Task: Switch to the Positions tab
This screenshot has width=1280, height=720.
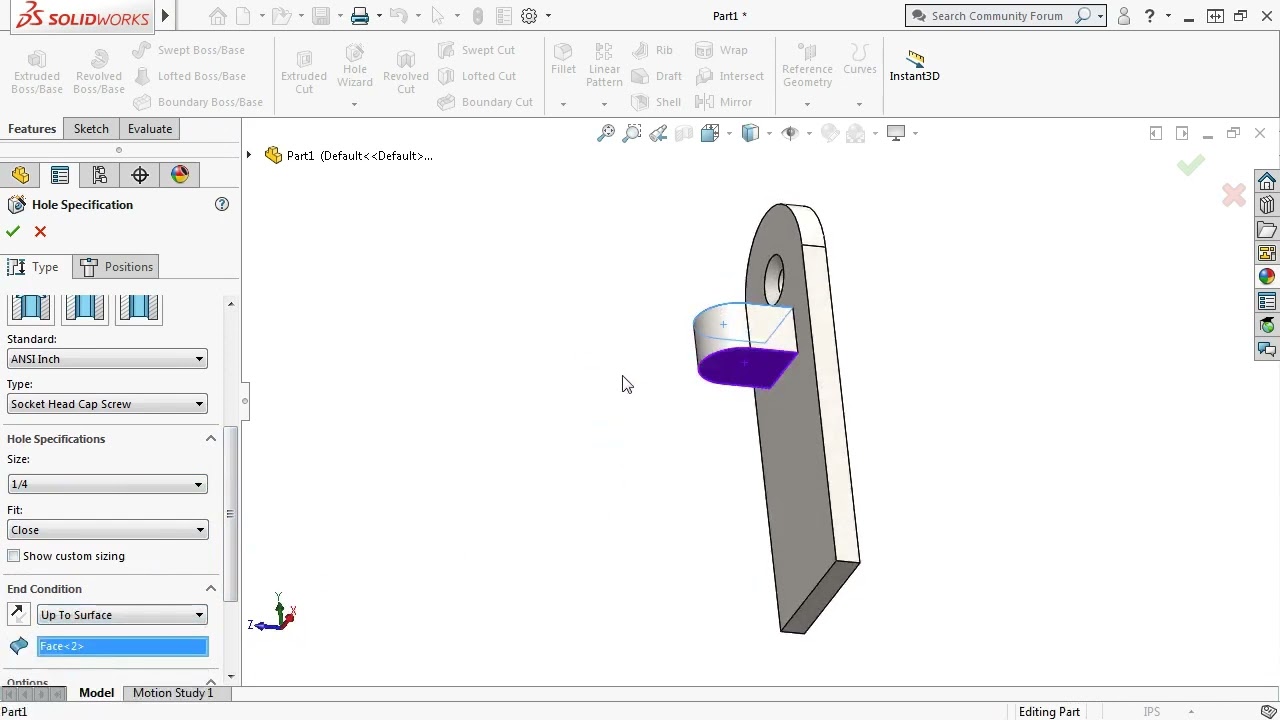Action: click(117, 267)
